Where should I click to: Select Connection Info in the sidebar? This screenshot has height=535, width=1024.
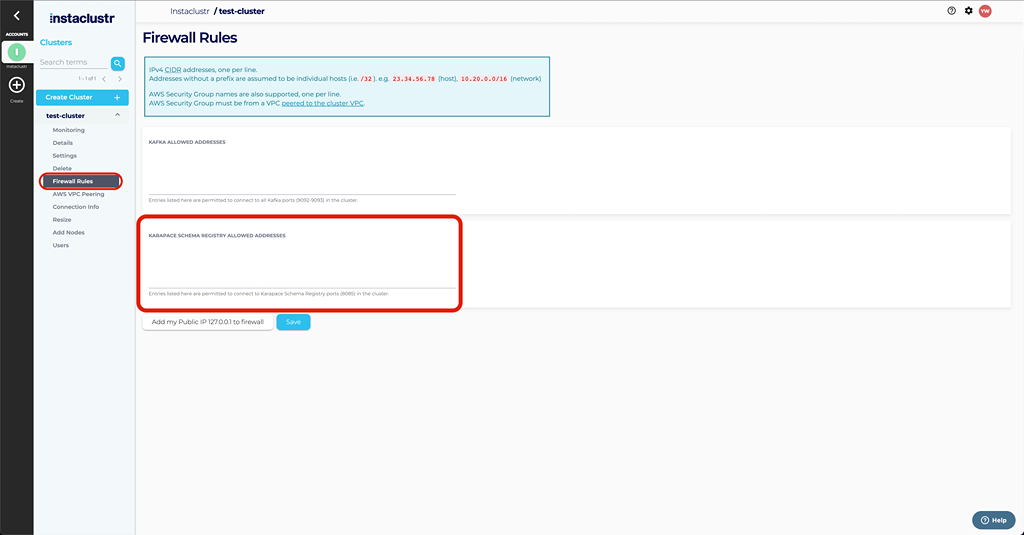point(76,207)
